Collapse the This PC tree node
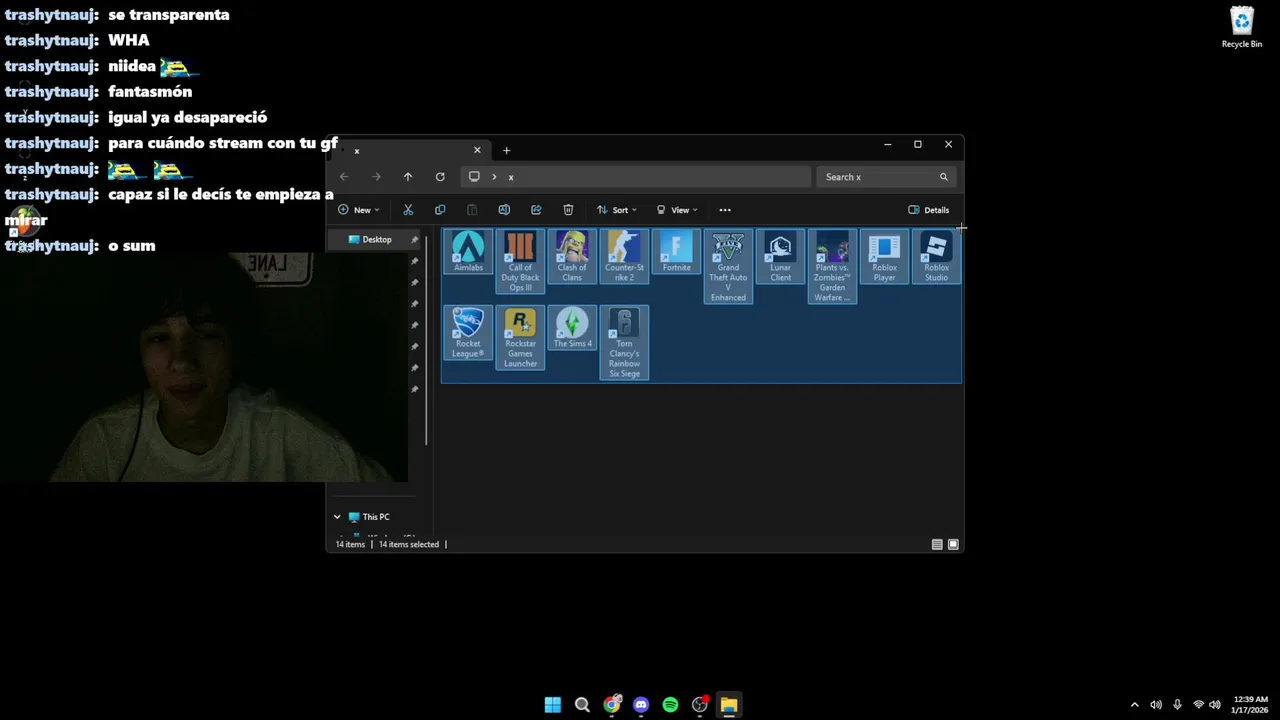The height and width of the screenshot is (720, 1280). coord(337,517)
